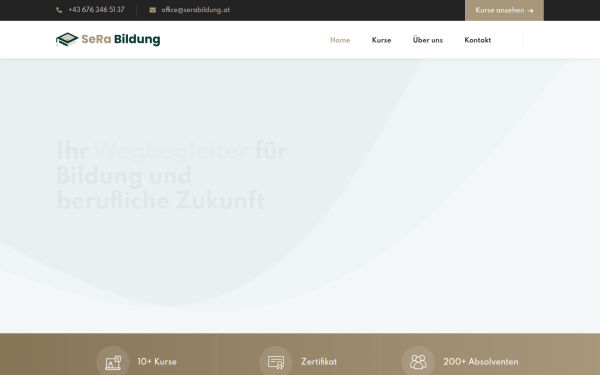Click the certificate icon beside Zertifikat
600x375 pixels.
click(x=276, y=362)
